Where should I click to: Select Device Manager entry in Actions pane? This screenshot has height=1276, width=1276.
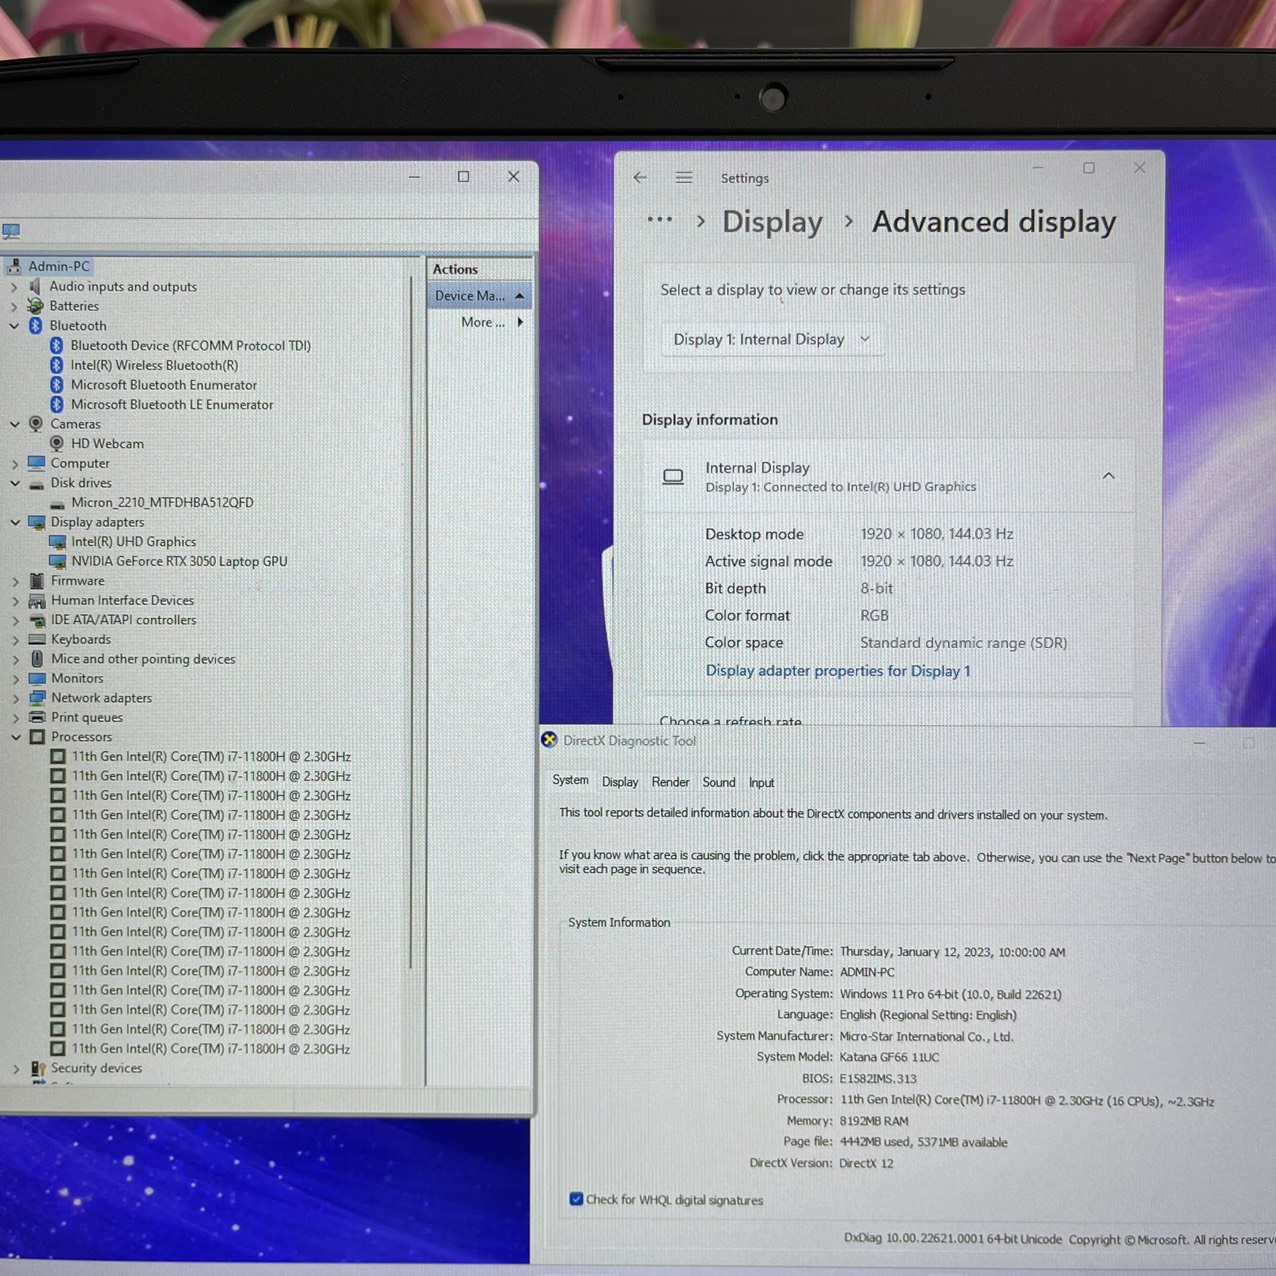pyautogui.click(x=479, y=296)
